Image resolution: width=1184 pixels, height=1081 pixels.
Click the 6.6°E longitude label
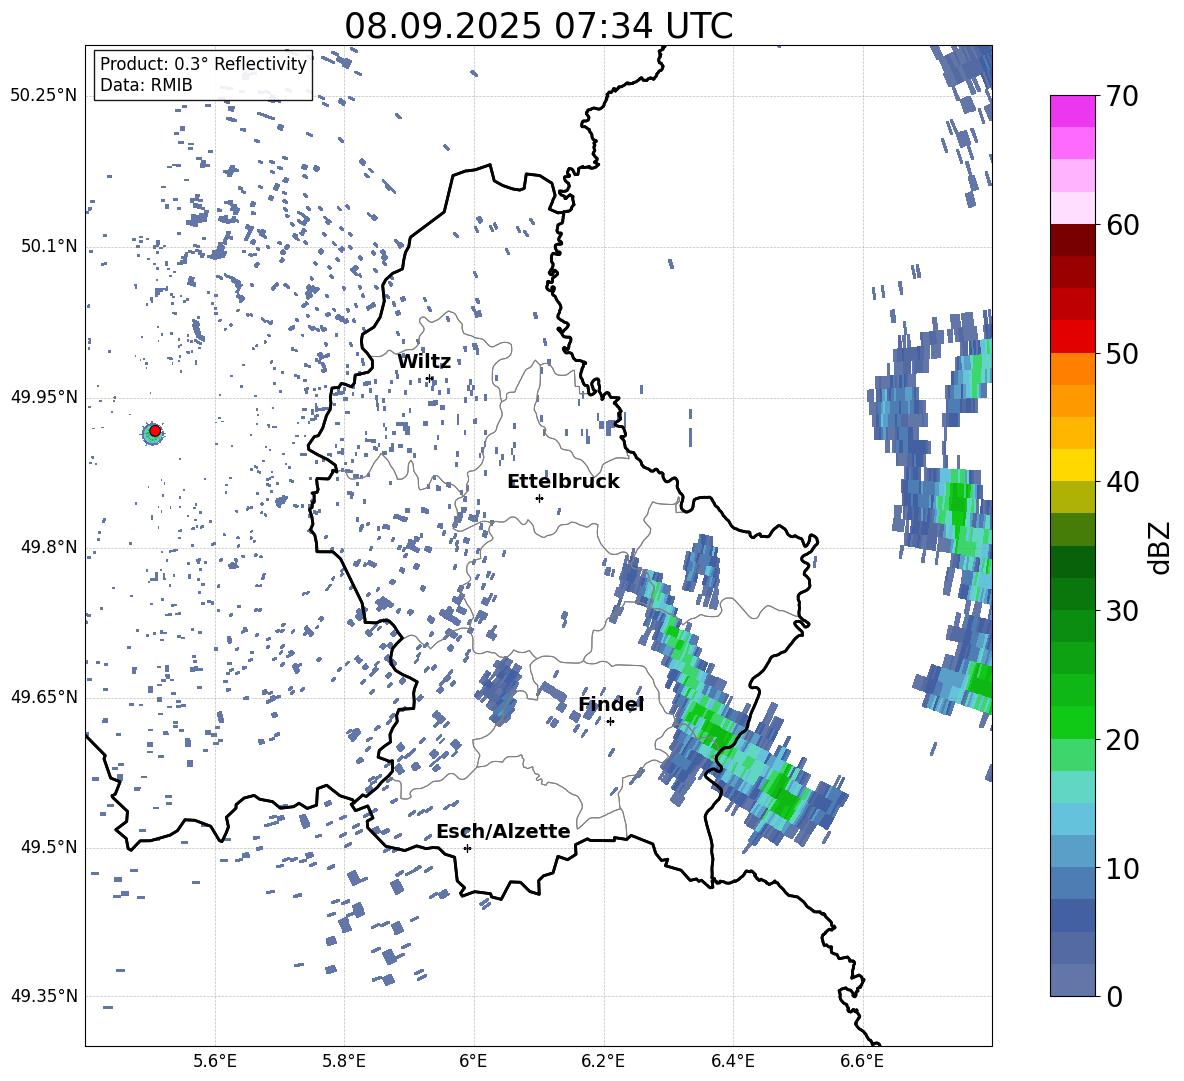[x=862, y=1062]
